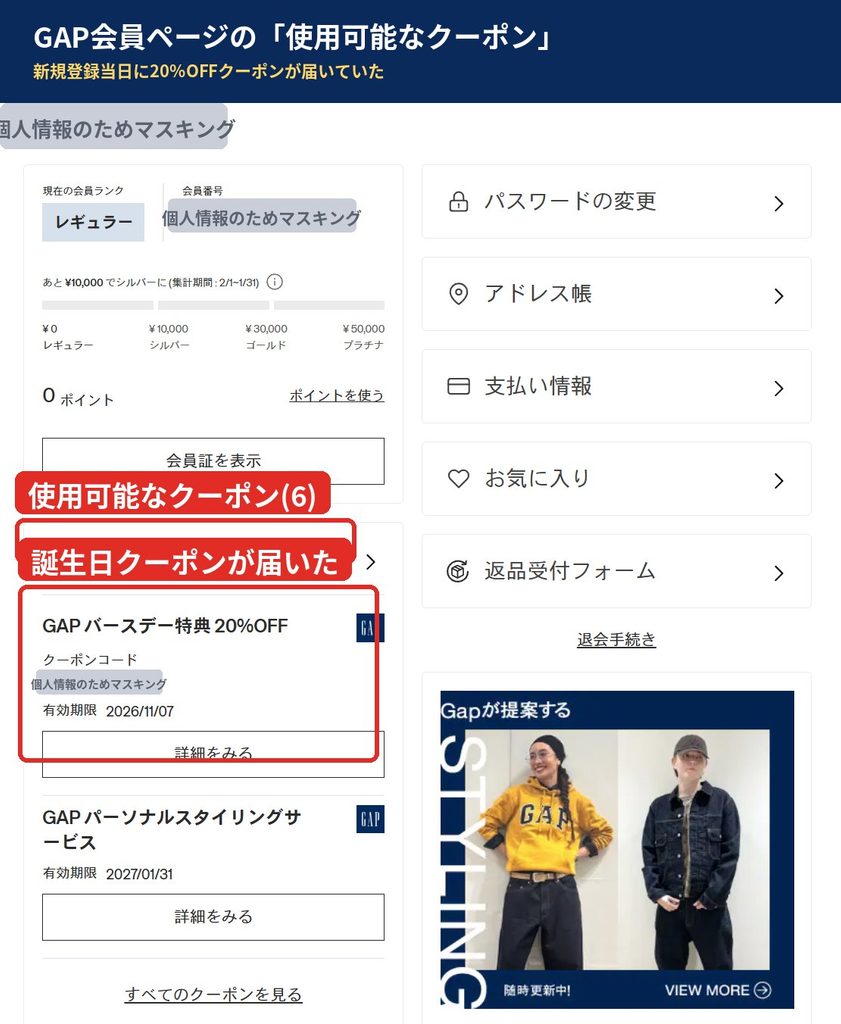Select the お気に入り menu row
The width and height of the screenshot is (841, 1024).
click(616, 479)
